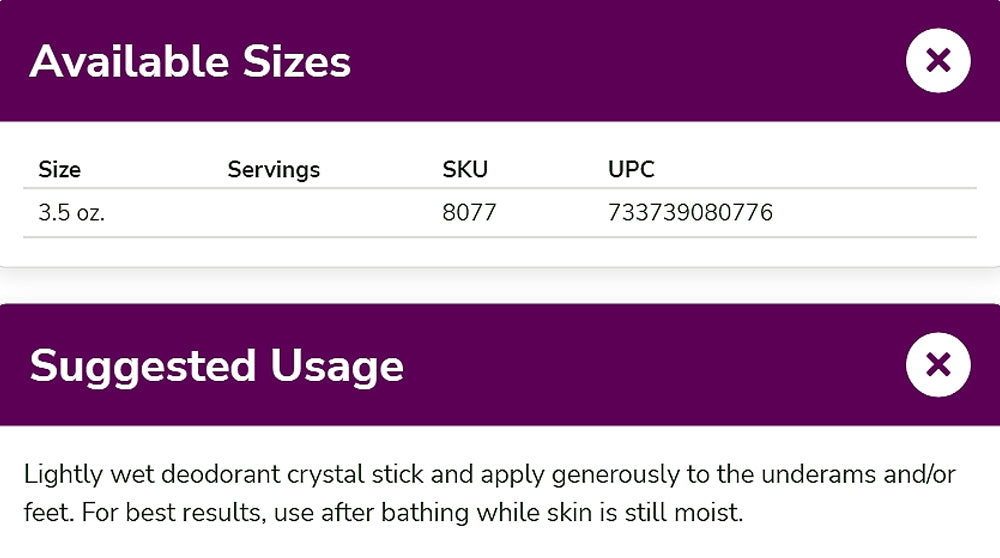1000x558 pixels.
Task: Select the Servings column header
Action: (x=273, y=169)
